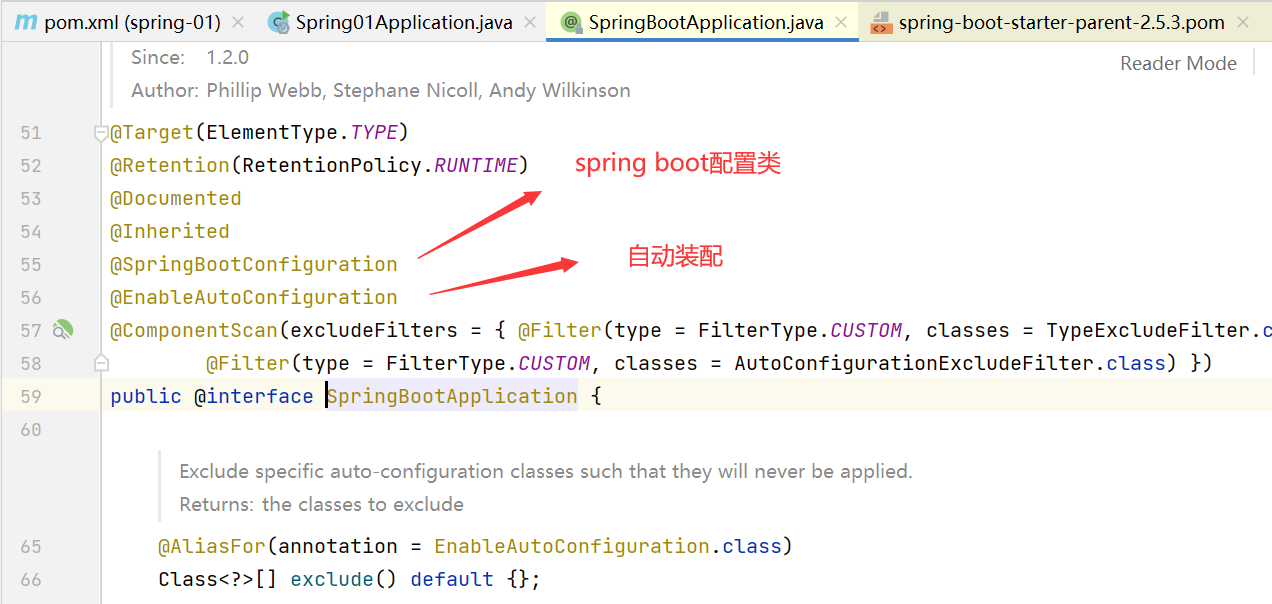Click the @AliasFor annotation on line 65
The width and height of the screenshot is (1272, 604).
212,546
